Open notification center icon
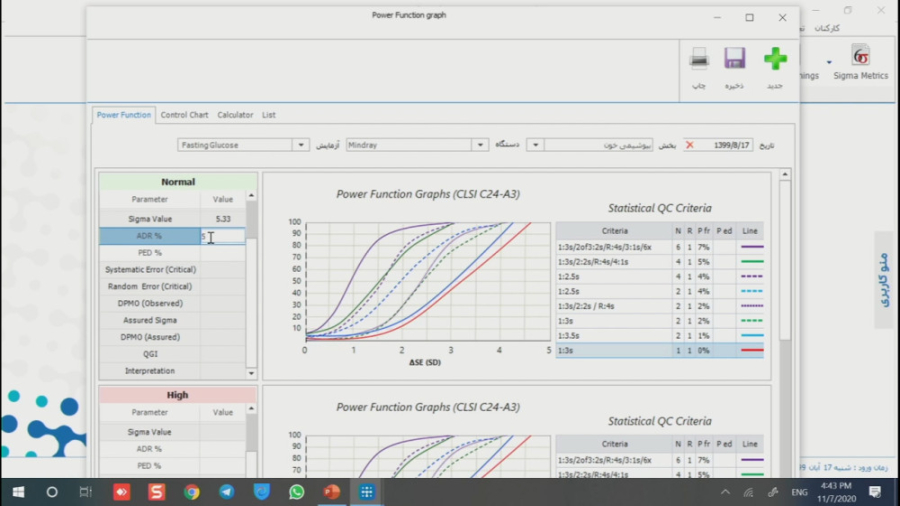Viewport: 900px width, 506px height. coord(875,492)
